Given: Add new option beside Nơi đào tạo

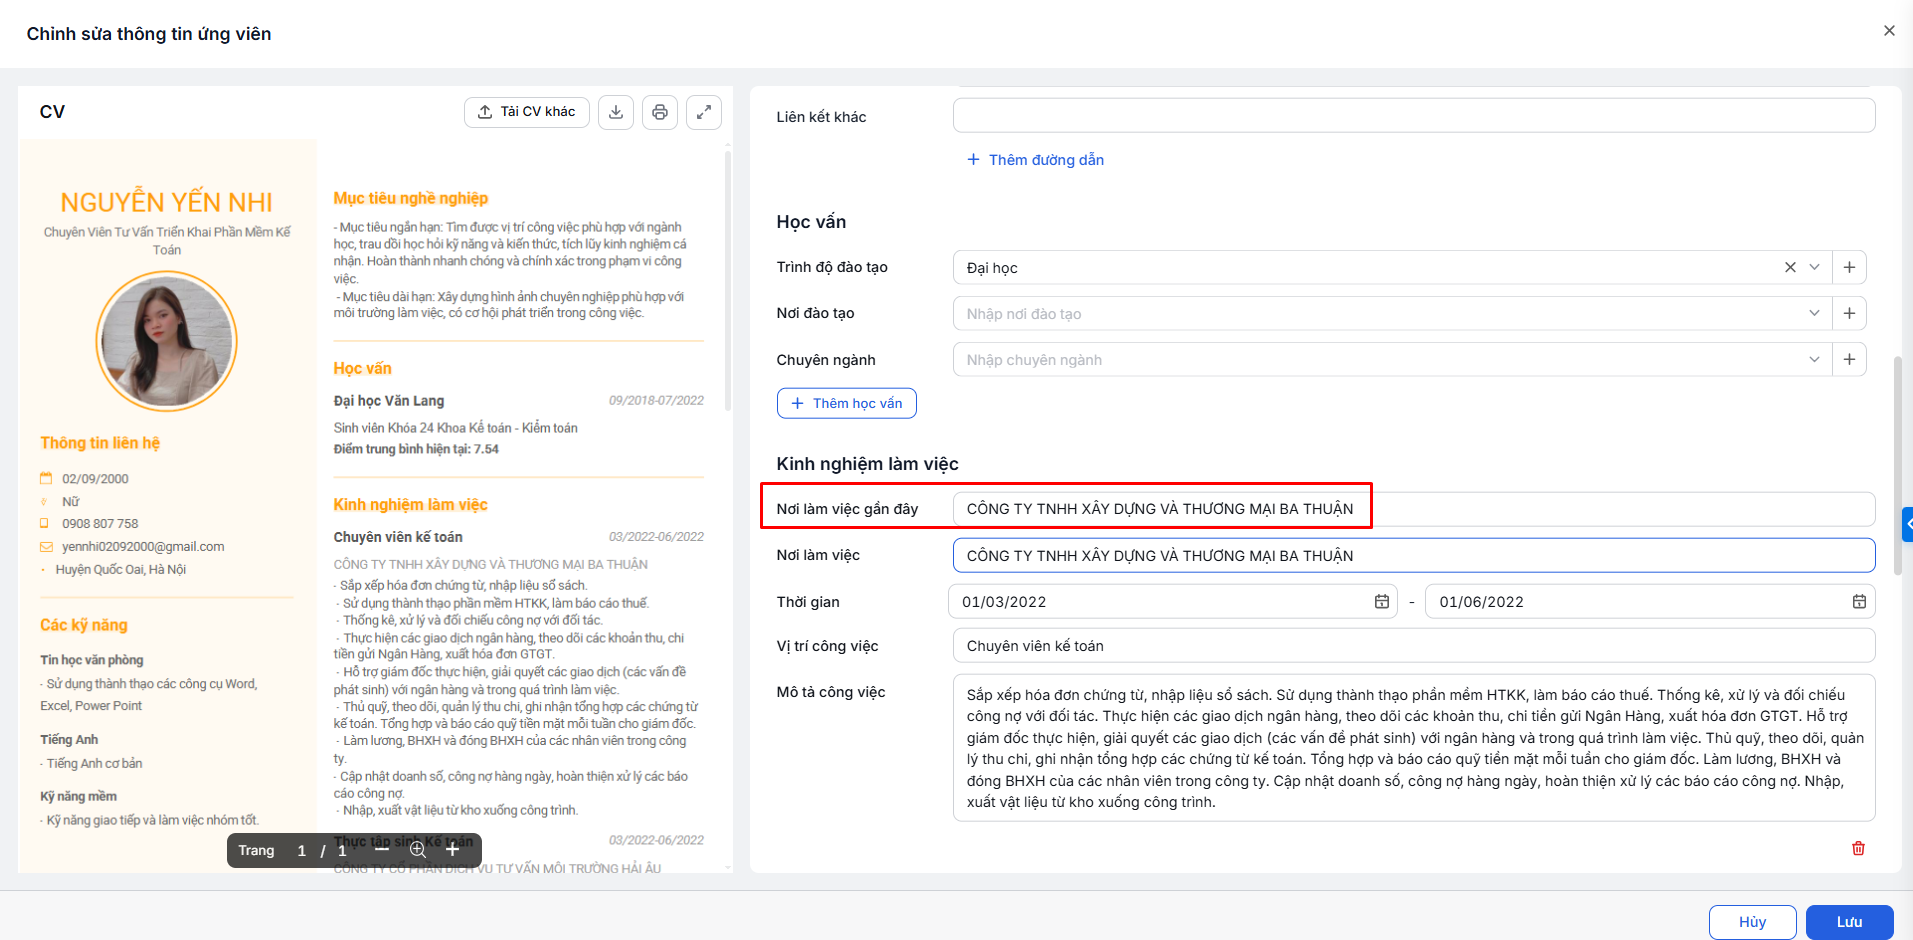Looking at the screenshot, I should coord(1849,313).
